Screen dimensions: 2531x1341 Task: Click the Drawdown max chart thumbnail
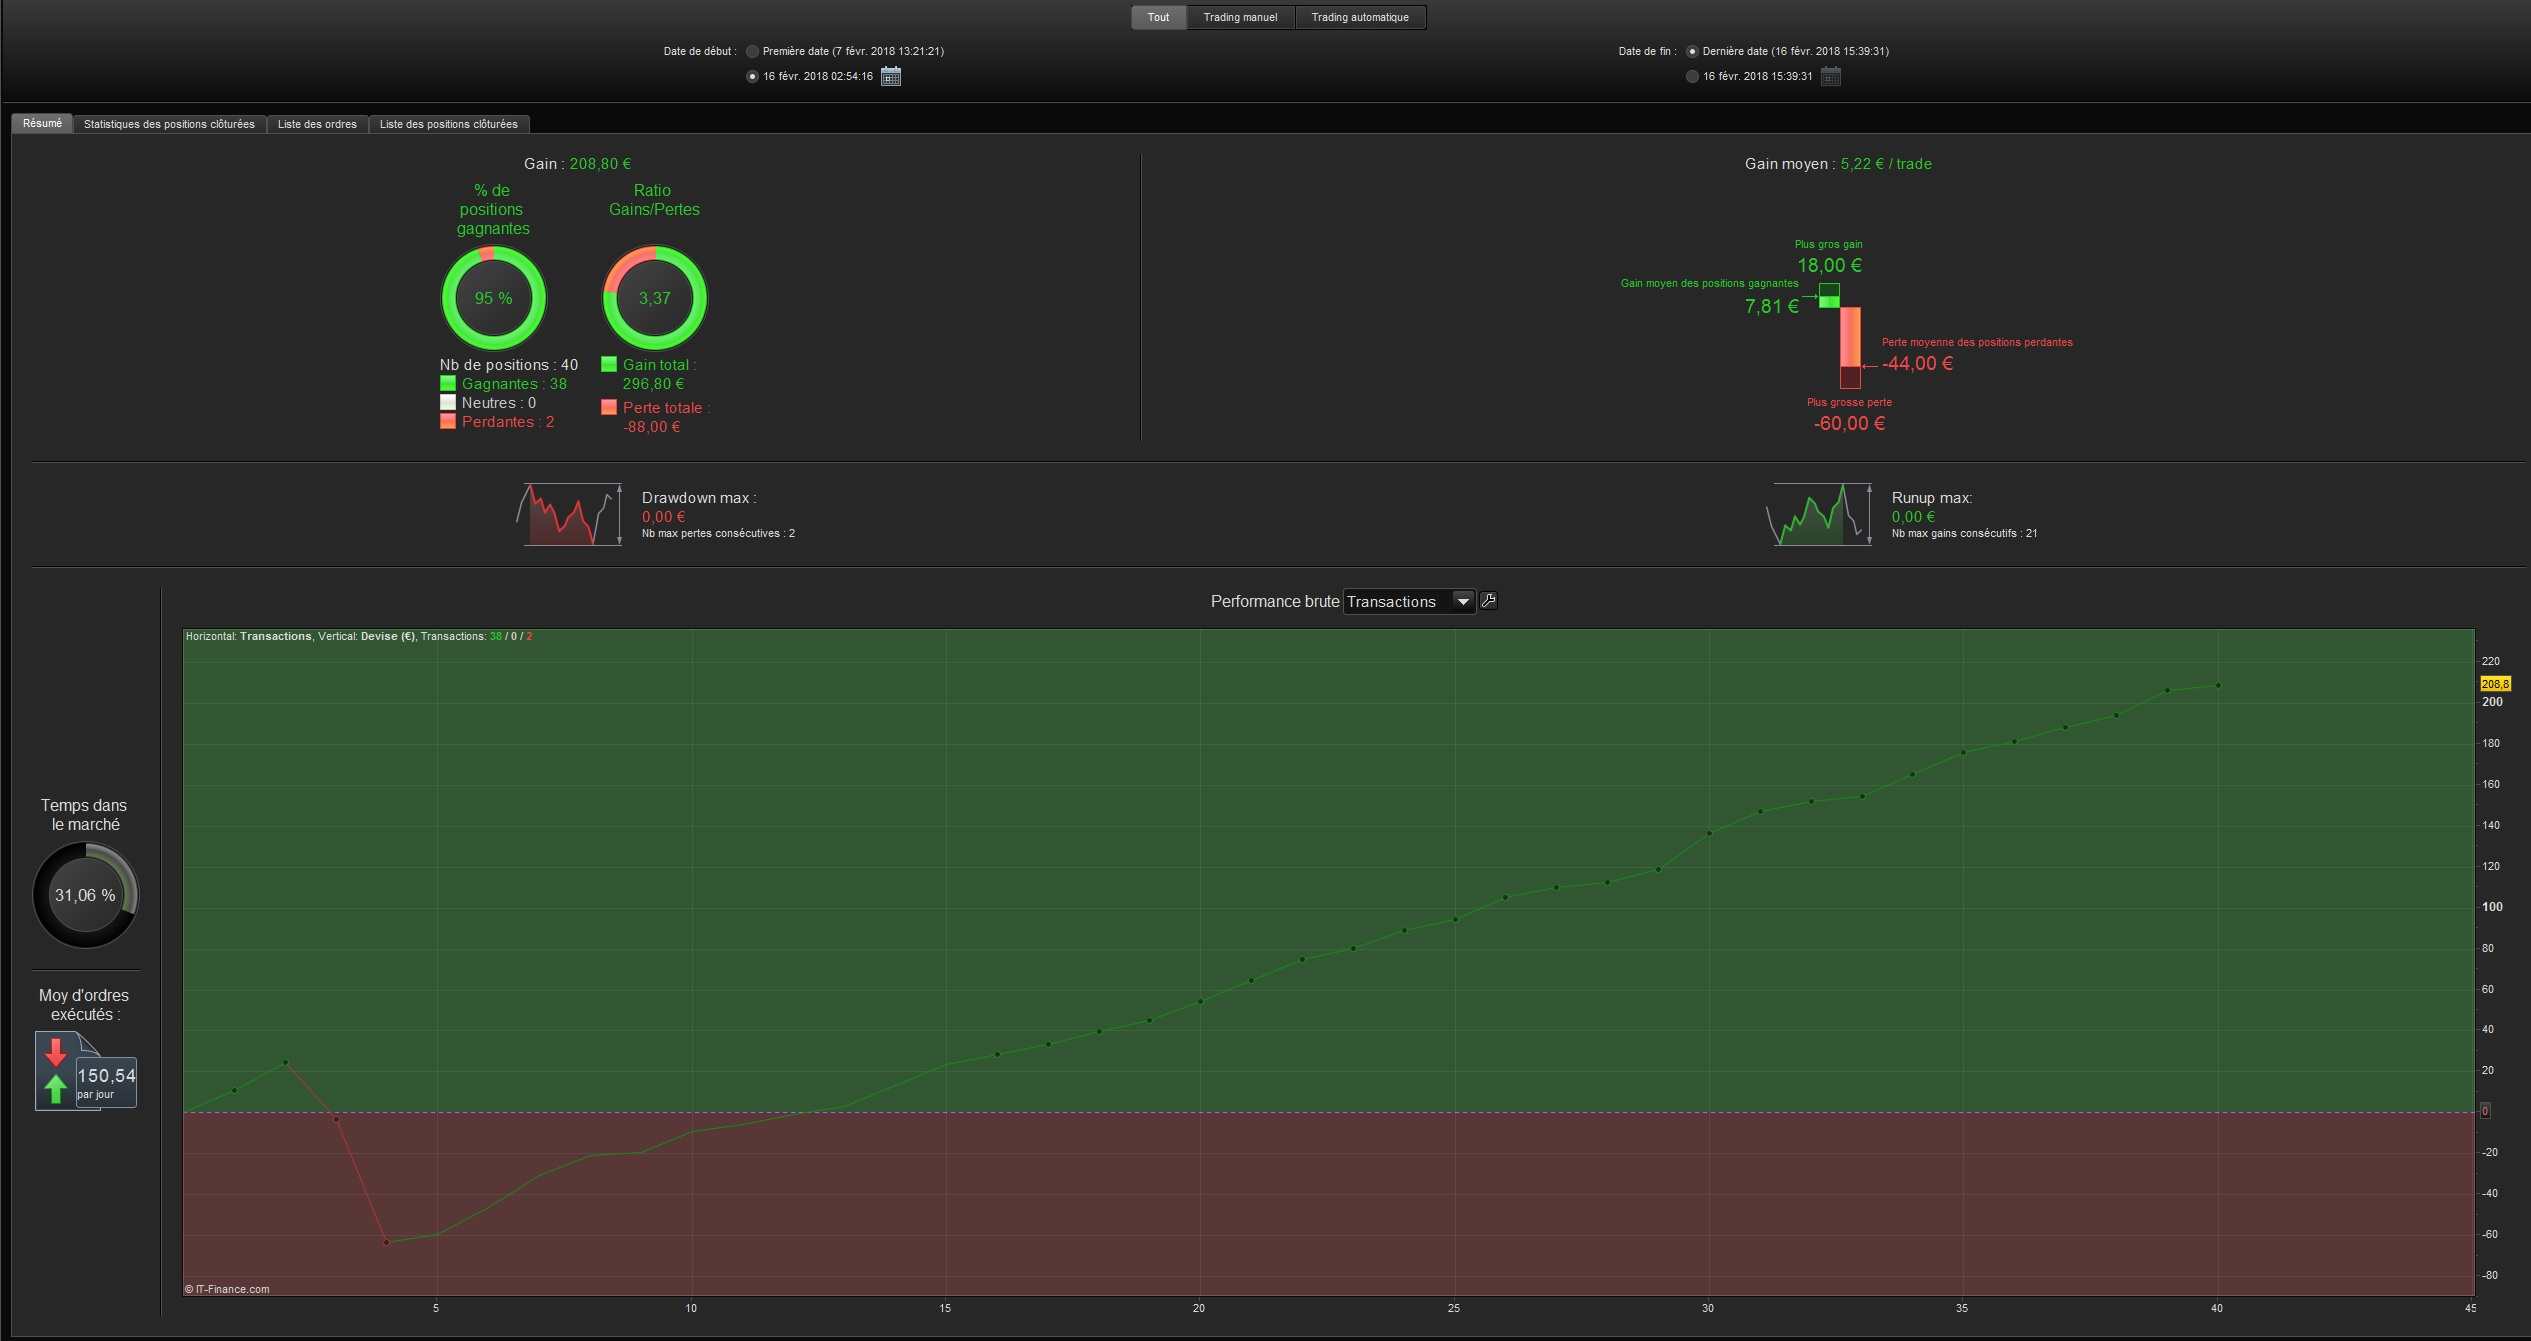click(x=571, y=515)
